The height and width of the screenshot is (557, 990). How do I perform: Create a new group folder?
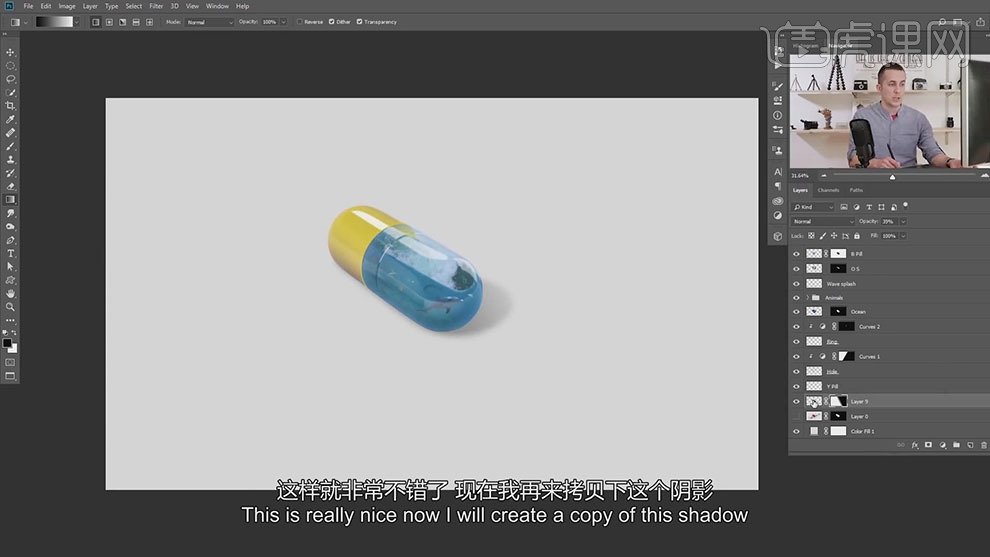pos(956,445)
